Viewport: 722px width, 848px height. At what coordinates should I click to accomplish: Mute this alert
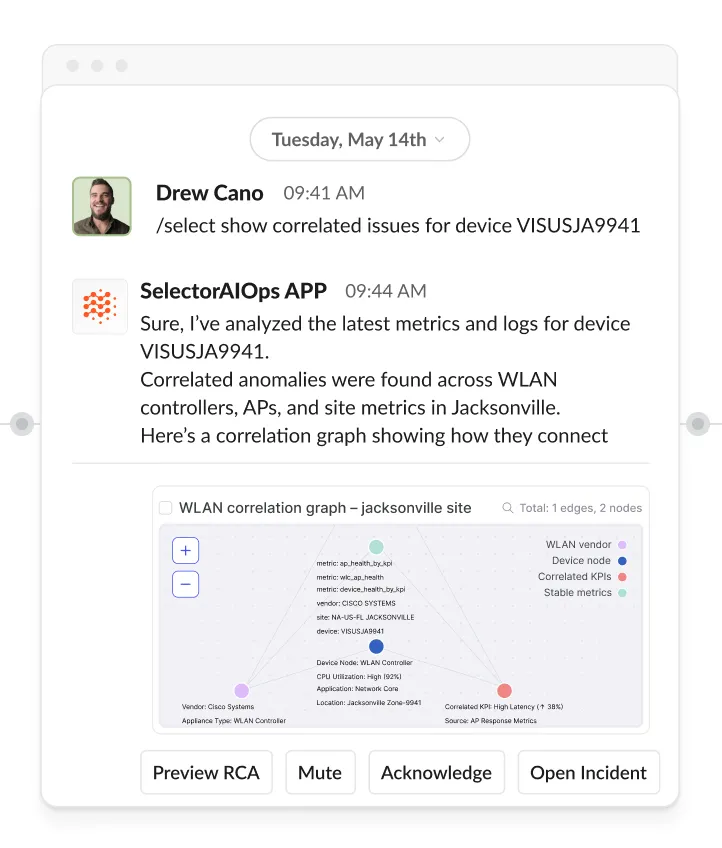click(320, 773)
